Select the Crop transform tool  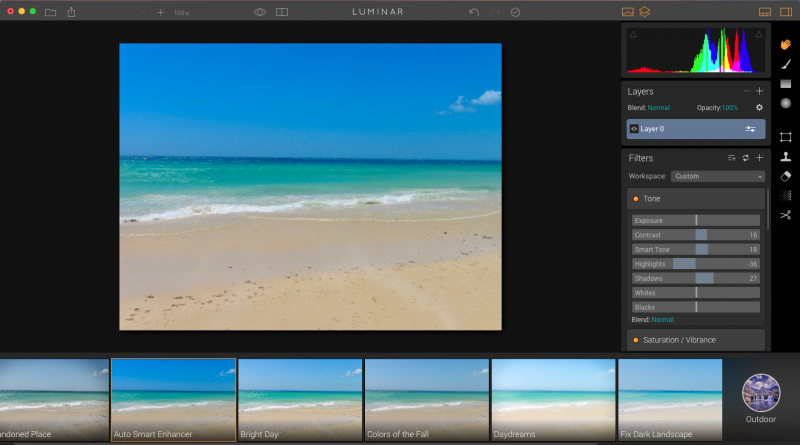786,137
